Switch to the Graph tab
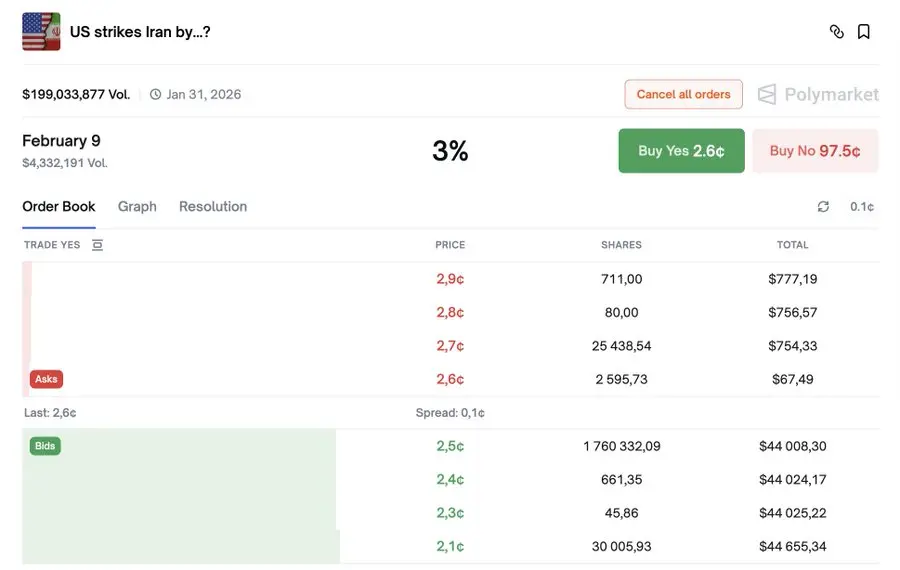The width and height of the screenshot is (900, 570). (137, 207)
